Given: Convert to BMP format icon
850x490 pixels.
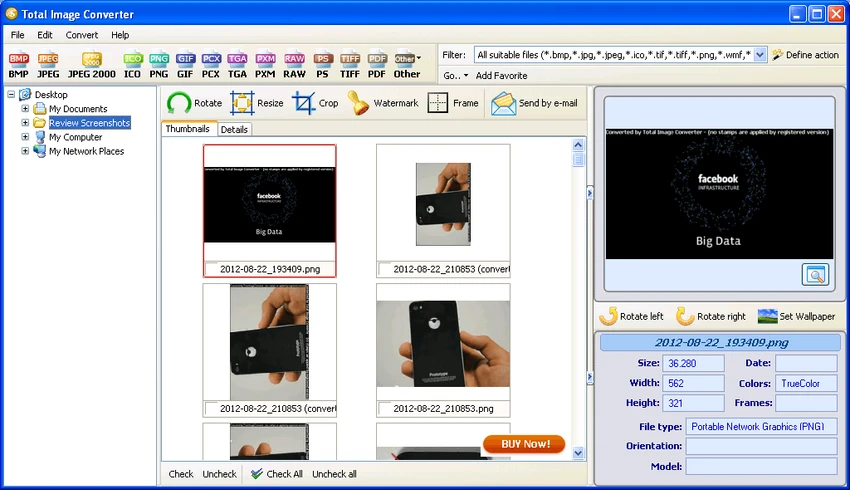Looking at the screenshot, I should point(18,65).
